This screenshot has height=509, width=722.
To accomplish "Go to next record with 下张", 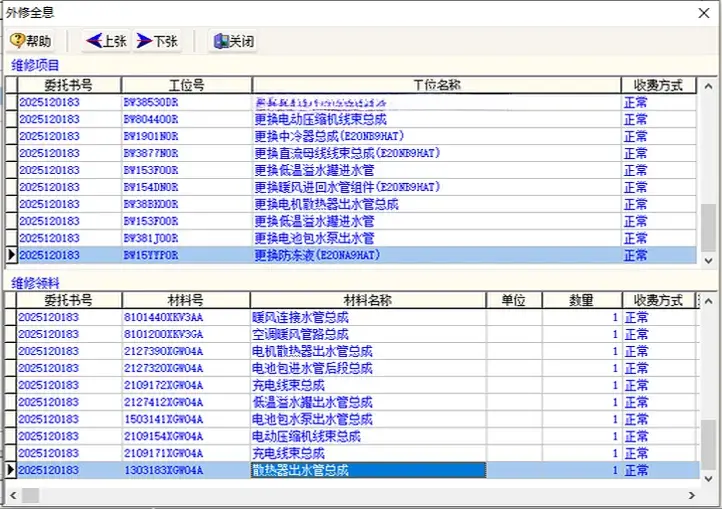I will pyautogui.click(x=157, y=41).
